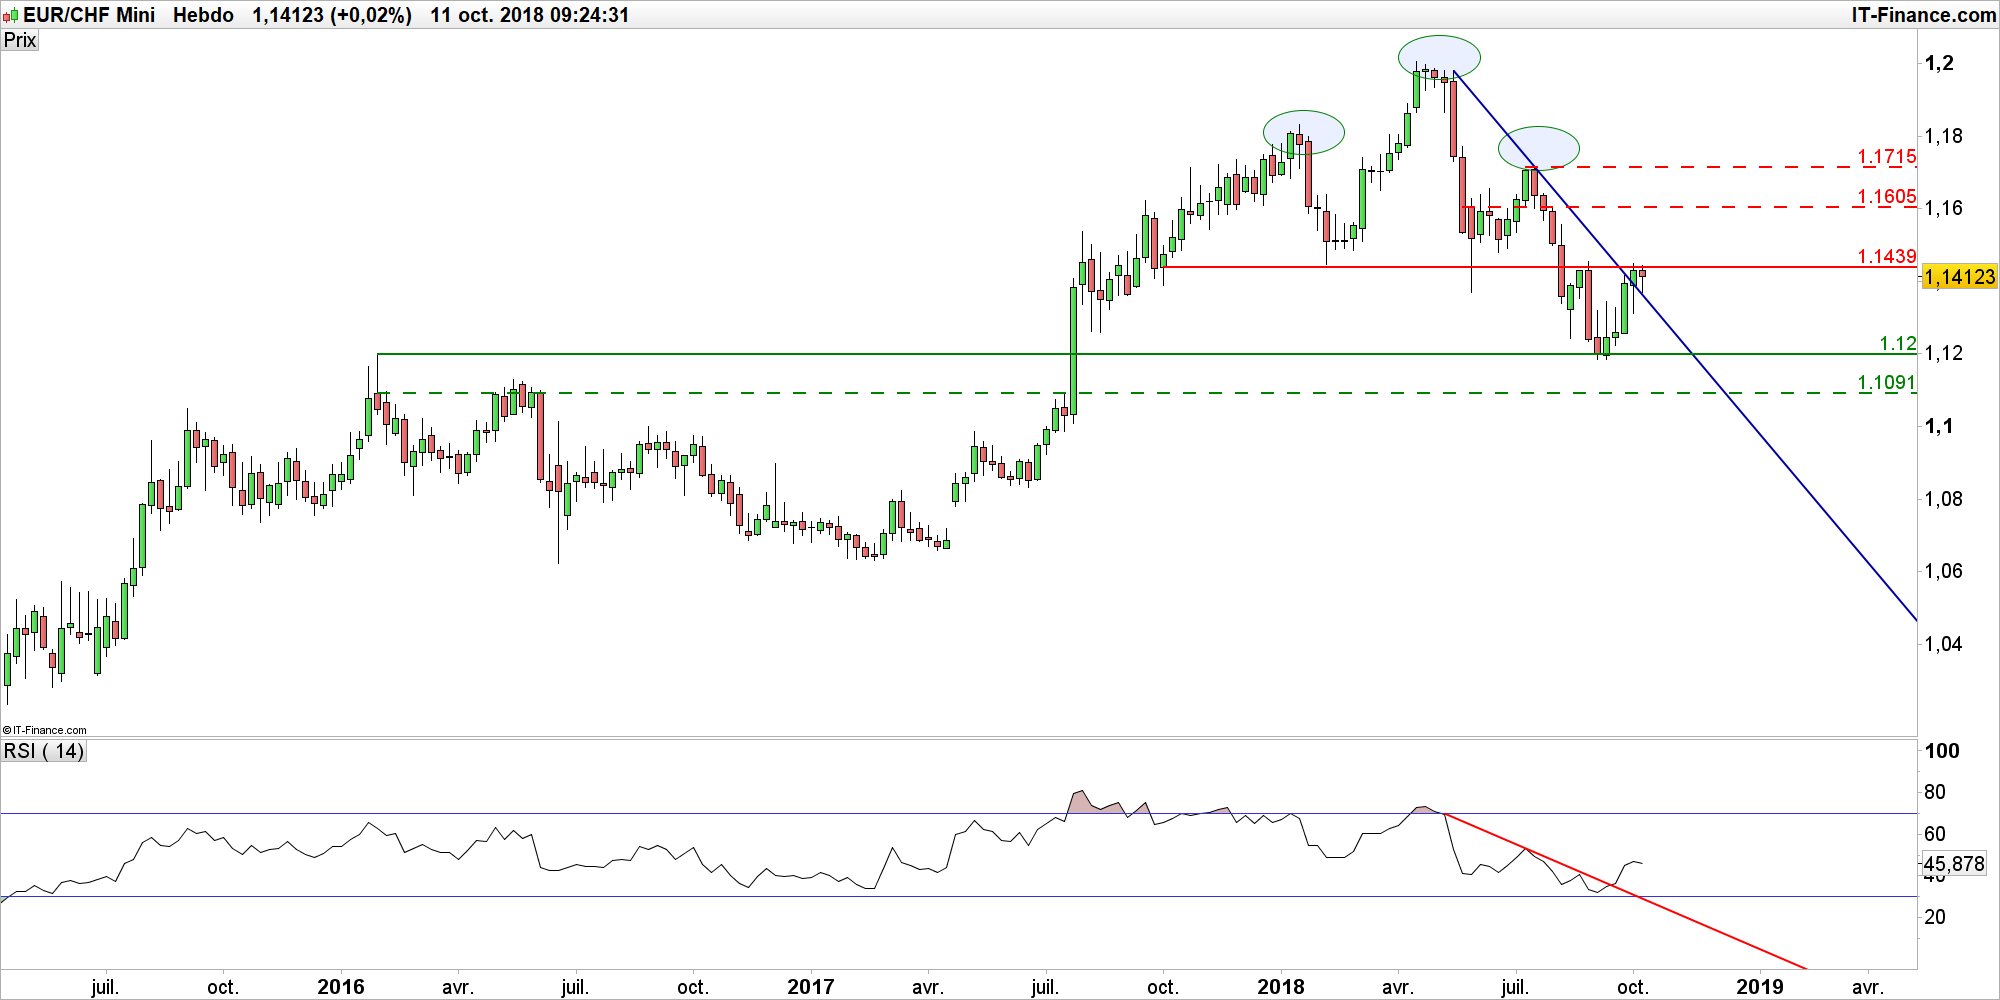Viewport: 2000px width, 1000px height.
Task: Click the 2016 label on time axis
Action: click(x=341, y=987)
